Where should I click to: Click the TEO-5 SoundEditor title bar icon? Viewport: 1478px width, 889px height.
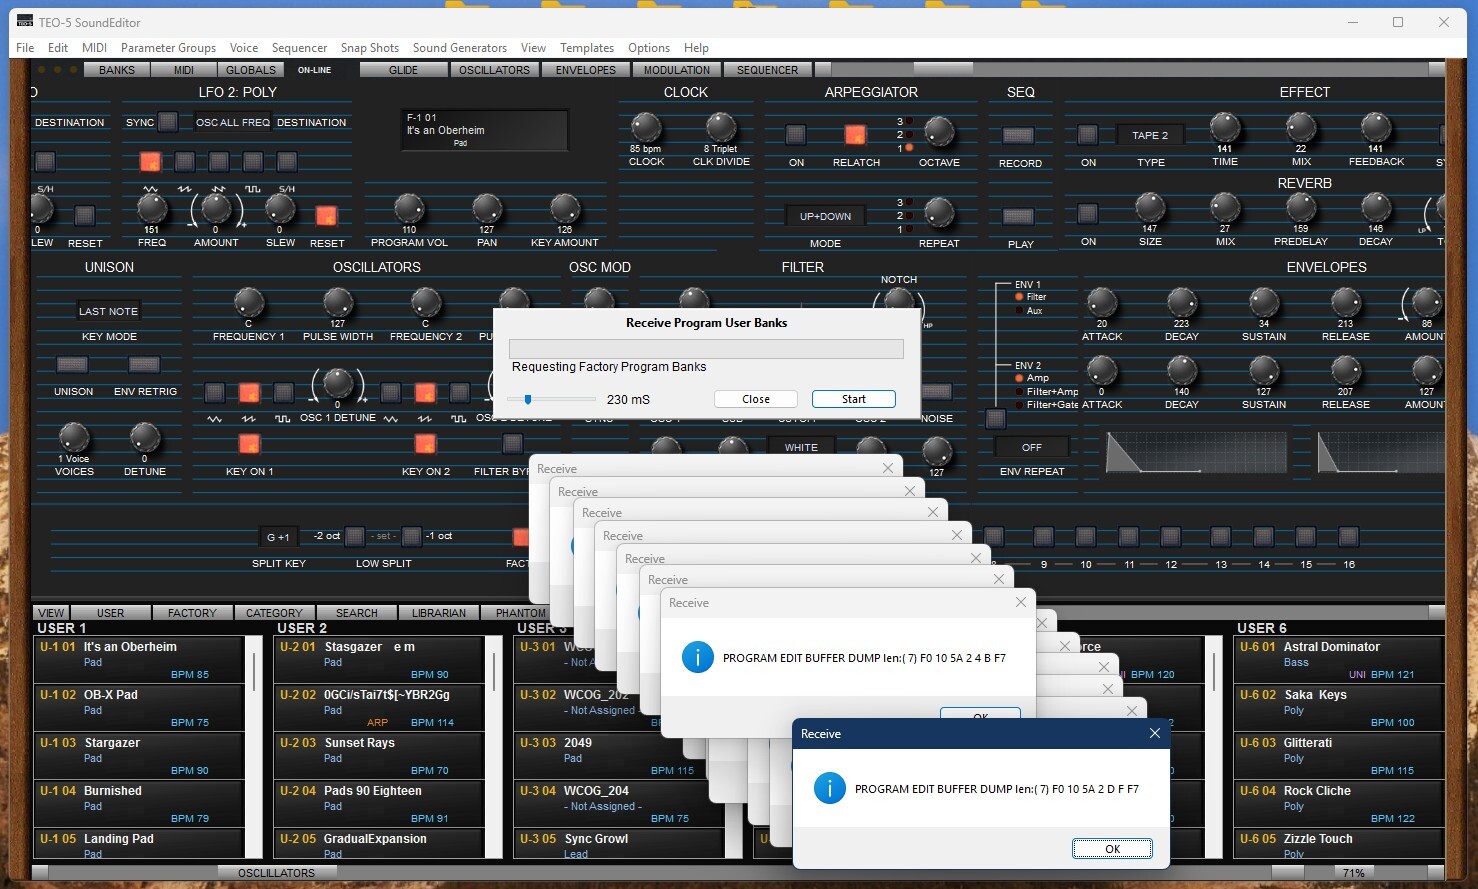pos(24,21)
